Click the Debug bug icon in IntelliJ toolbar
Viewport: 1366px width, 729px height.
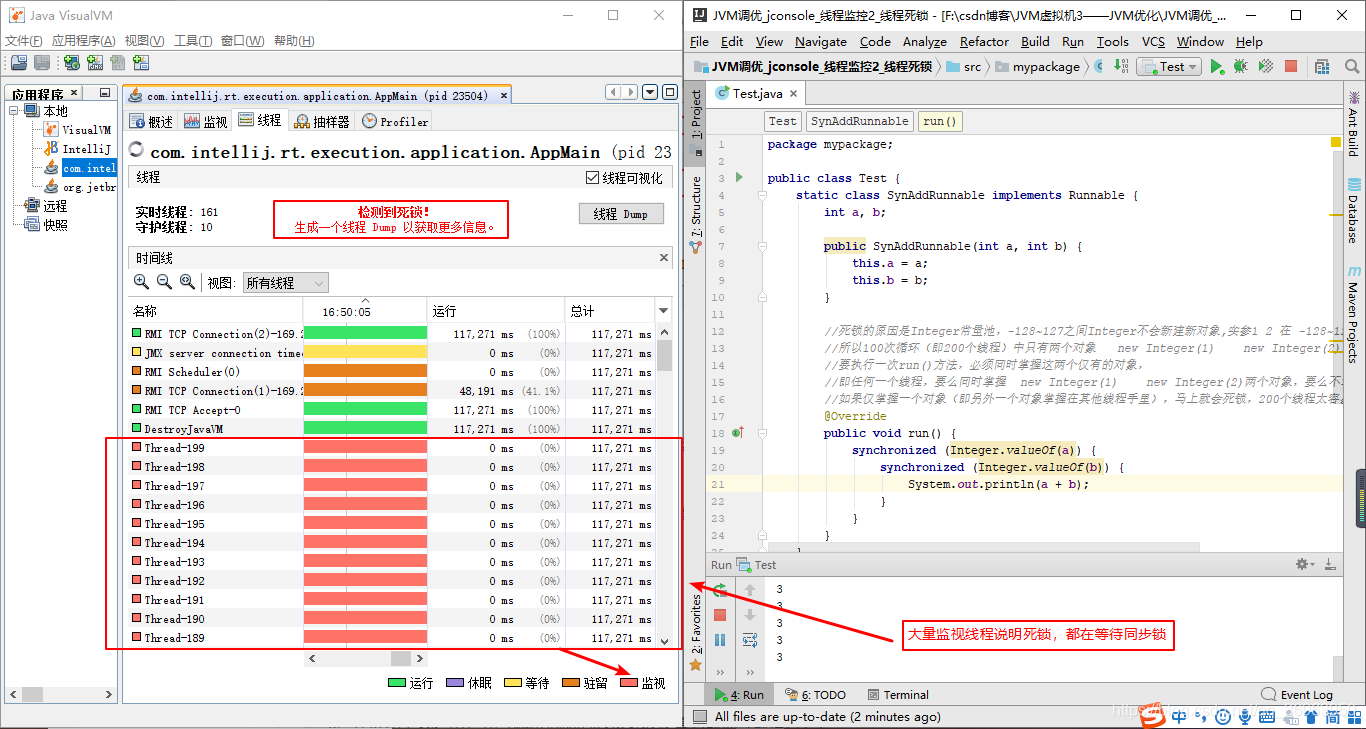[1240, 66]
